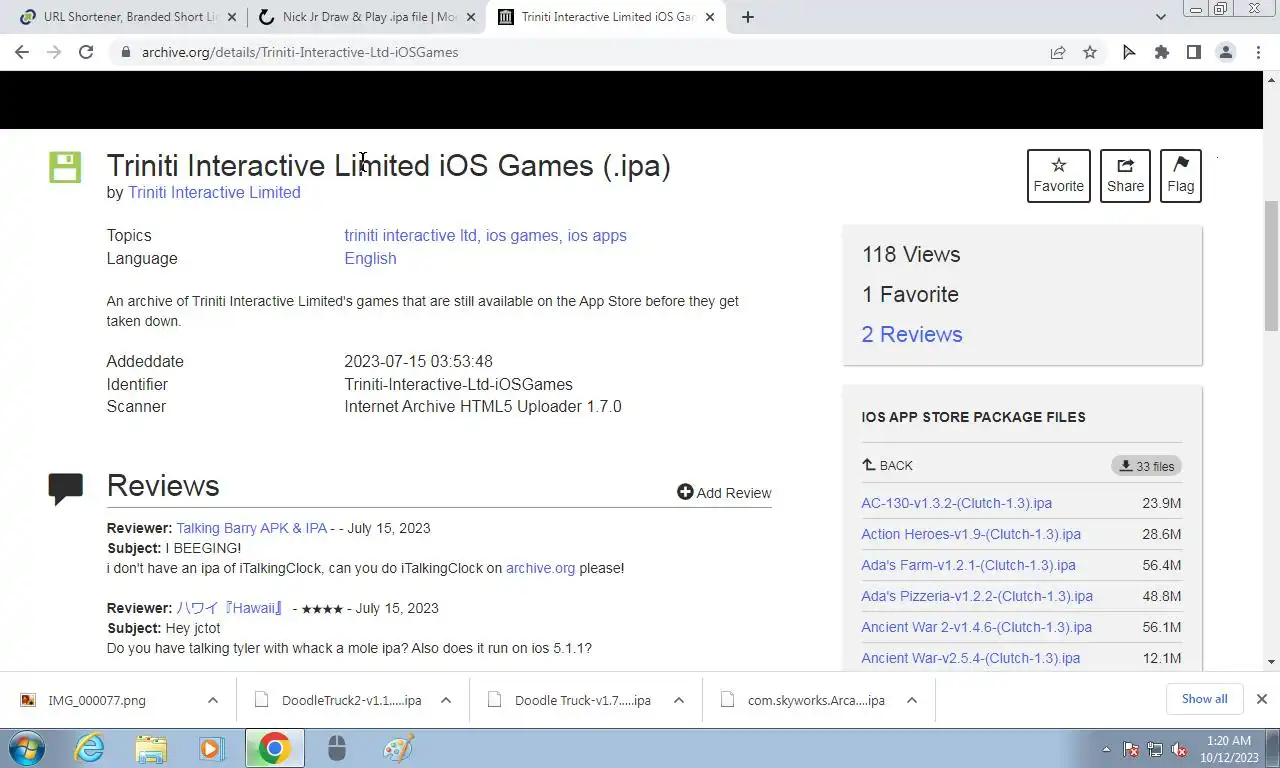This screenshot has width=1280, height=768.
Task: Expand options for IMG_000077.png download
Action: [x=213, y=700]
